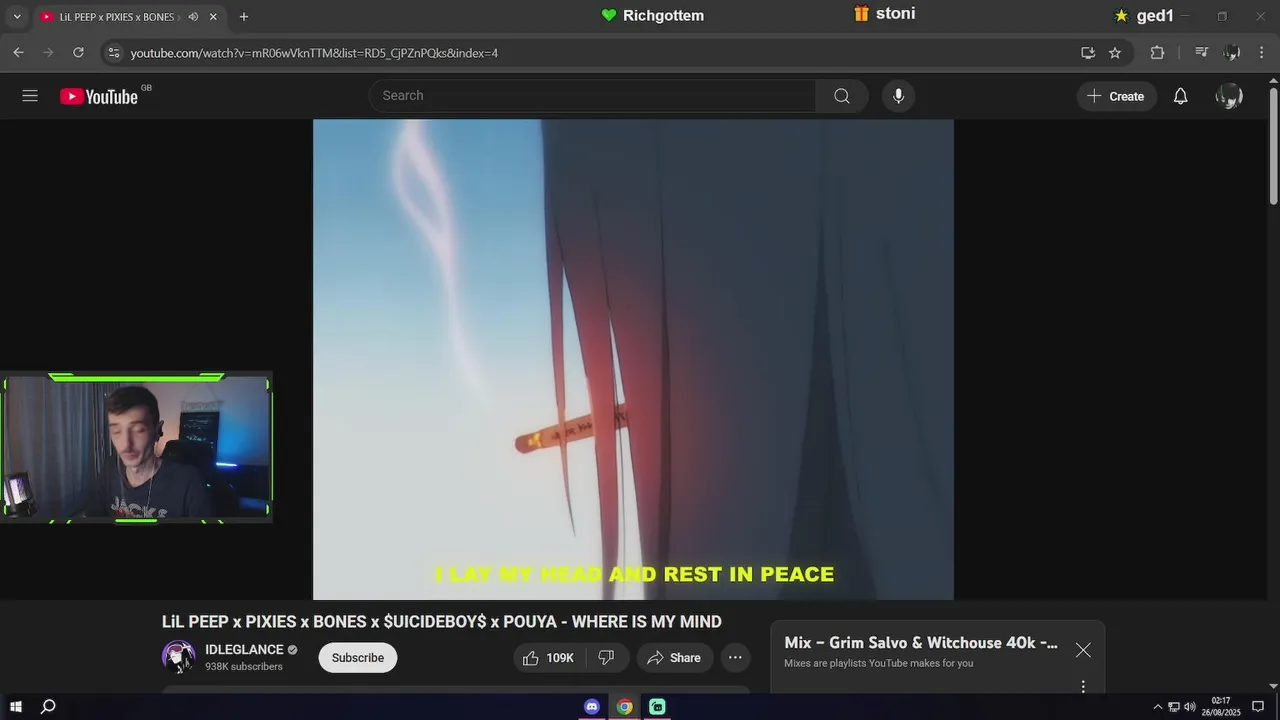Viewport: 1280px width, 720px height.
Task: Reload the current page
Action: point(78,53)
